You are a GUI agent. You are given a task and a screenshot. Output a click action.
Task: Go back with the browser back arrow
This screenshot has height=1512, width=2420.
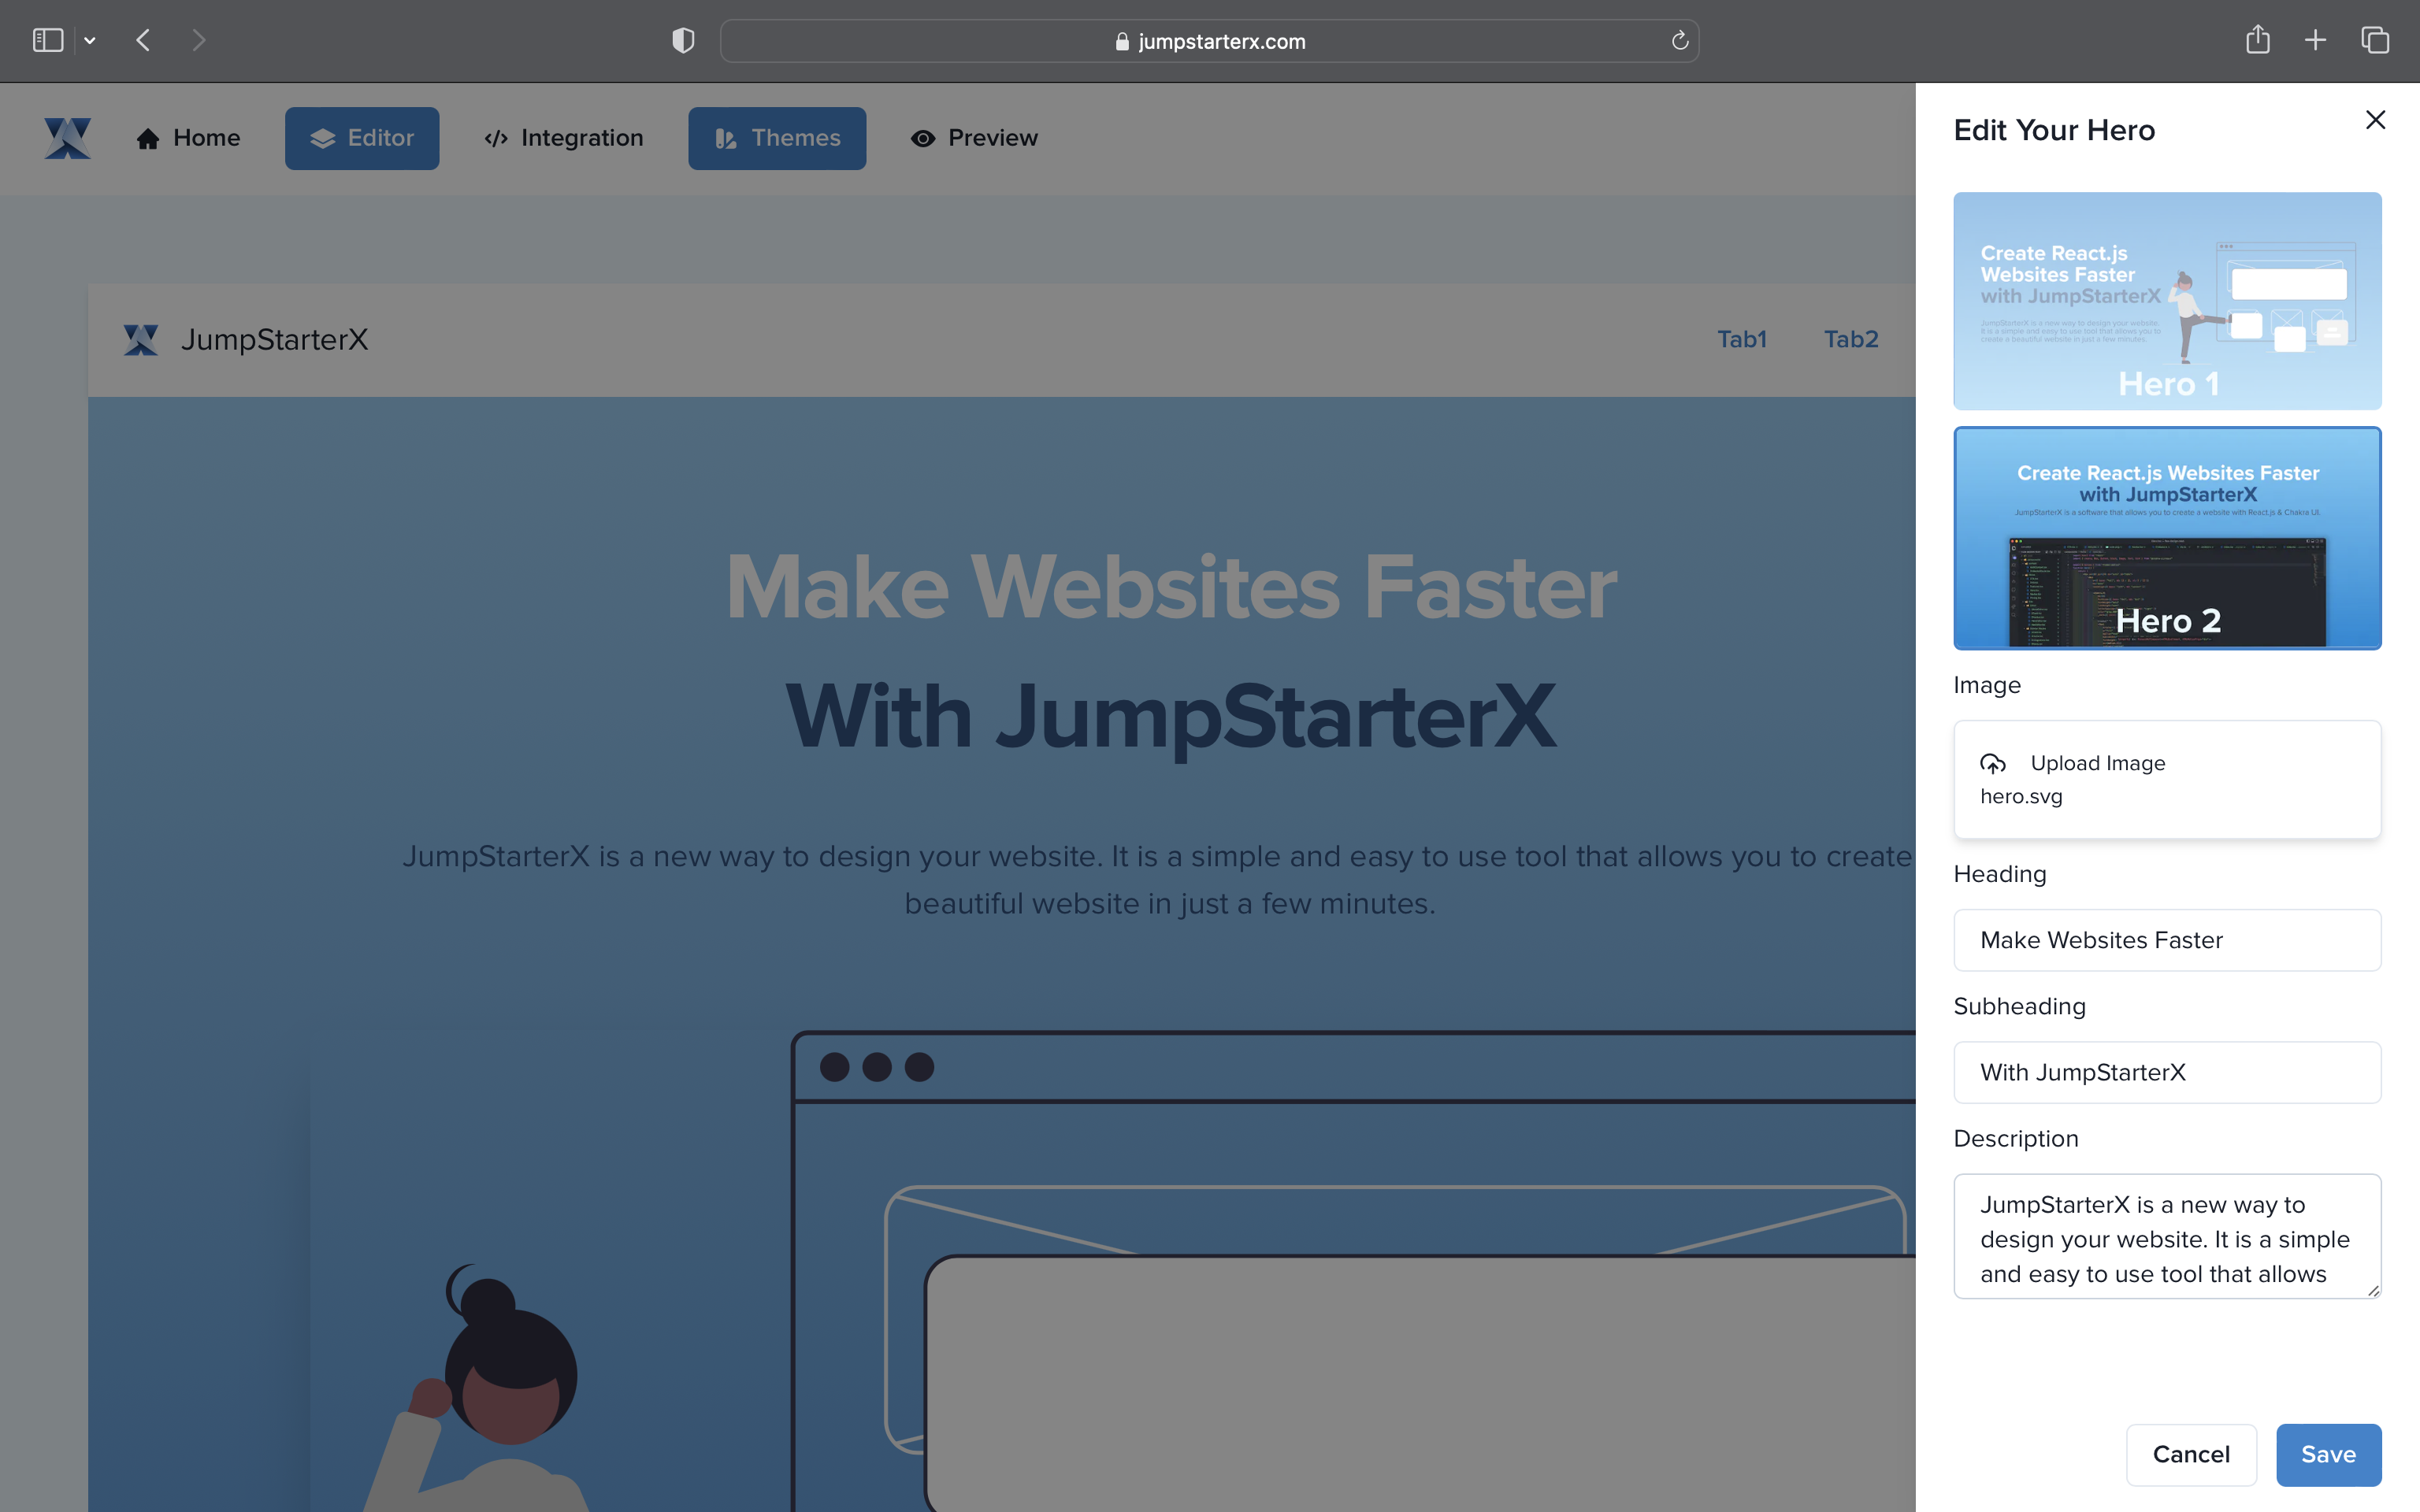coord(143,40)
